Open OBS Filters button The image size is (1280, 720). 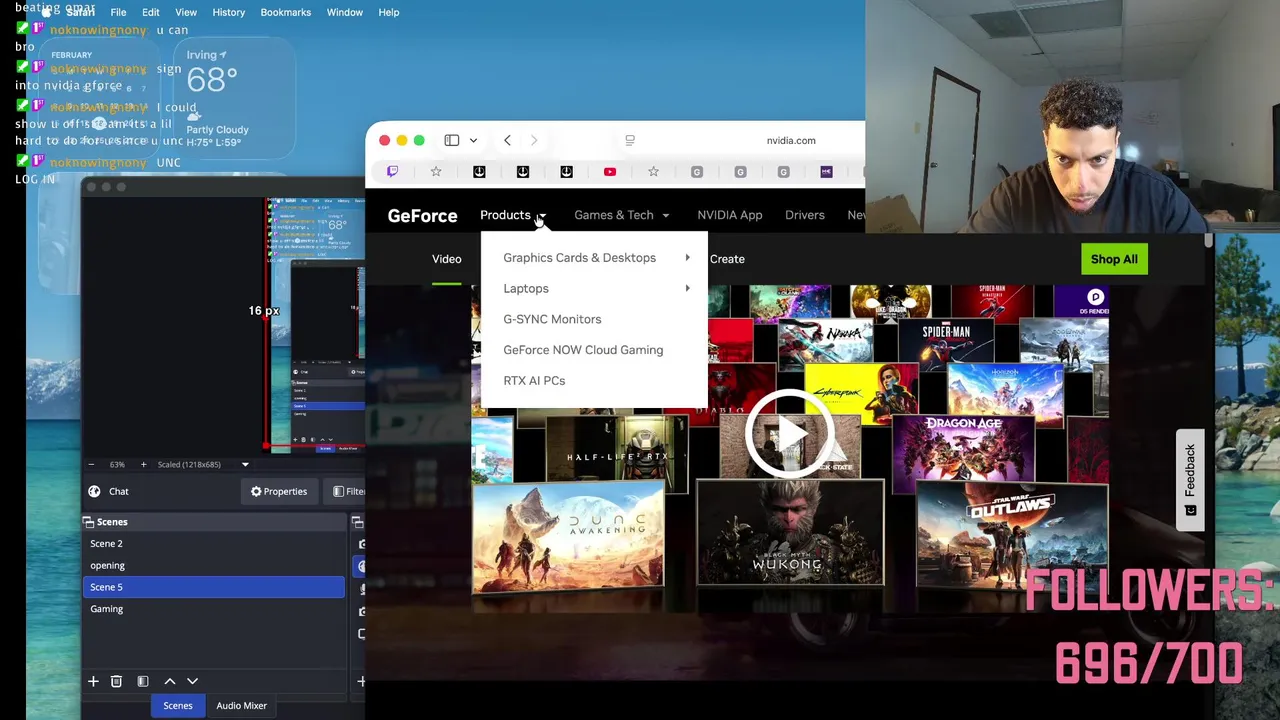click(347, 491)
